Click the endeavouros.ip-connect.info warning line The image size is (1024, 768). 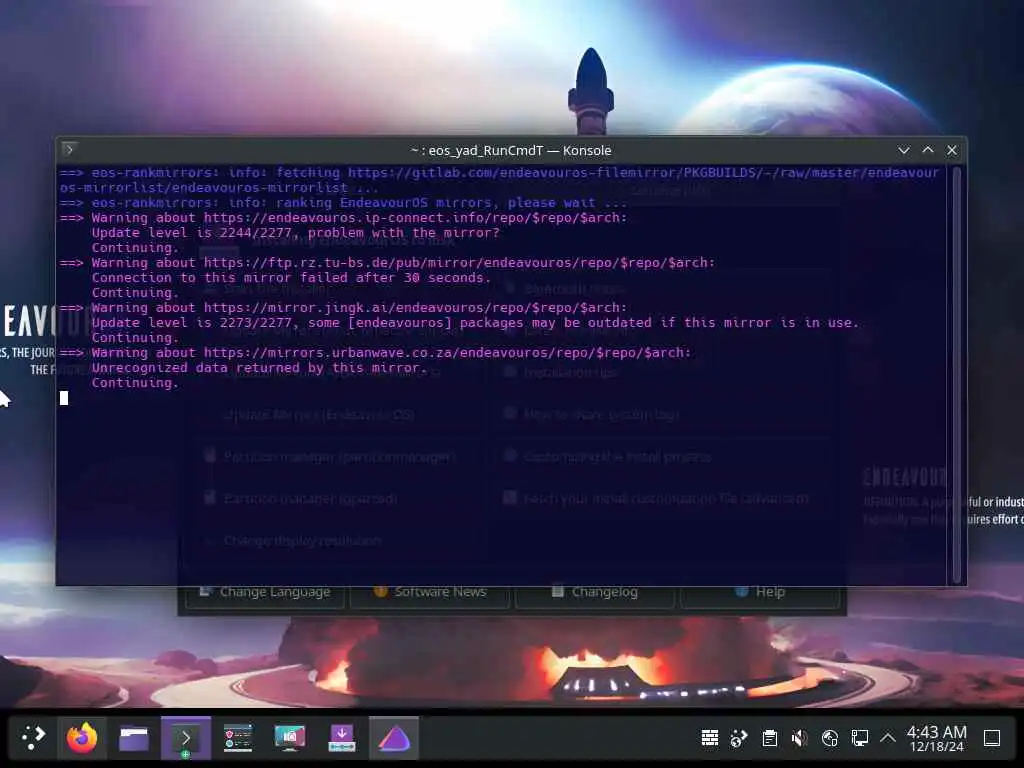[x=344, y=217]
